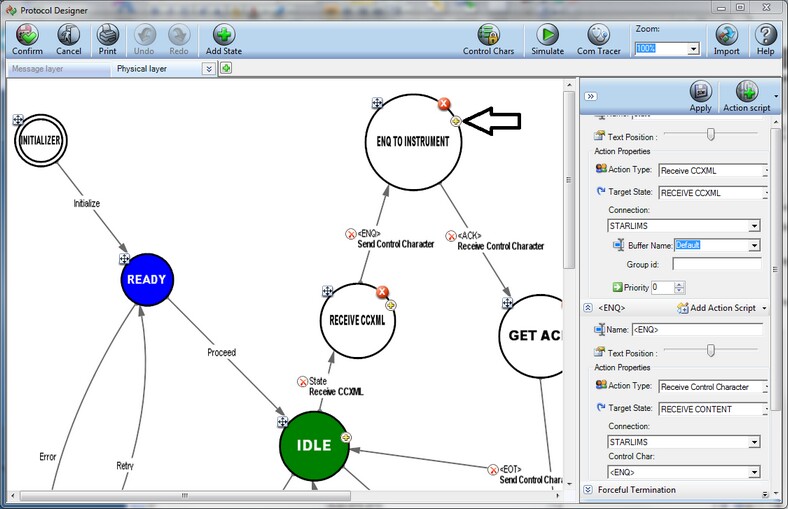Image resolution: width=788 pixels, height=509 pixels.
Task: Select the Proceed transition label
Action: [222, 352]
